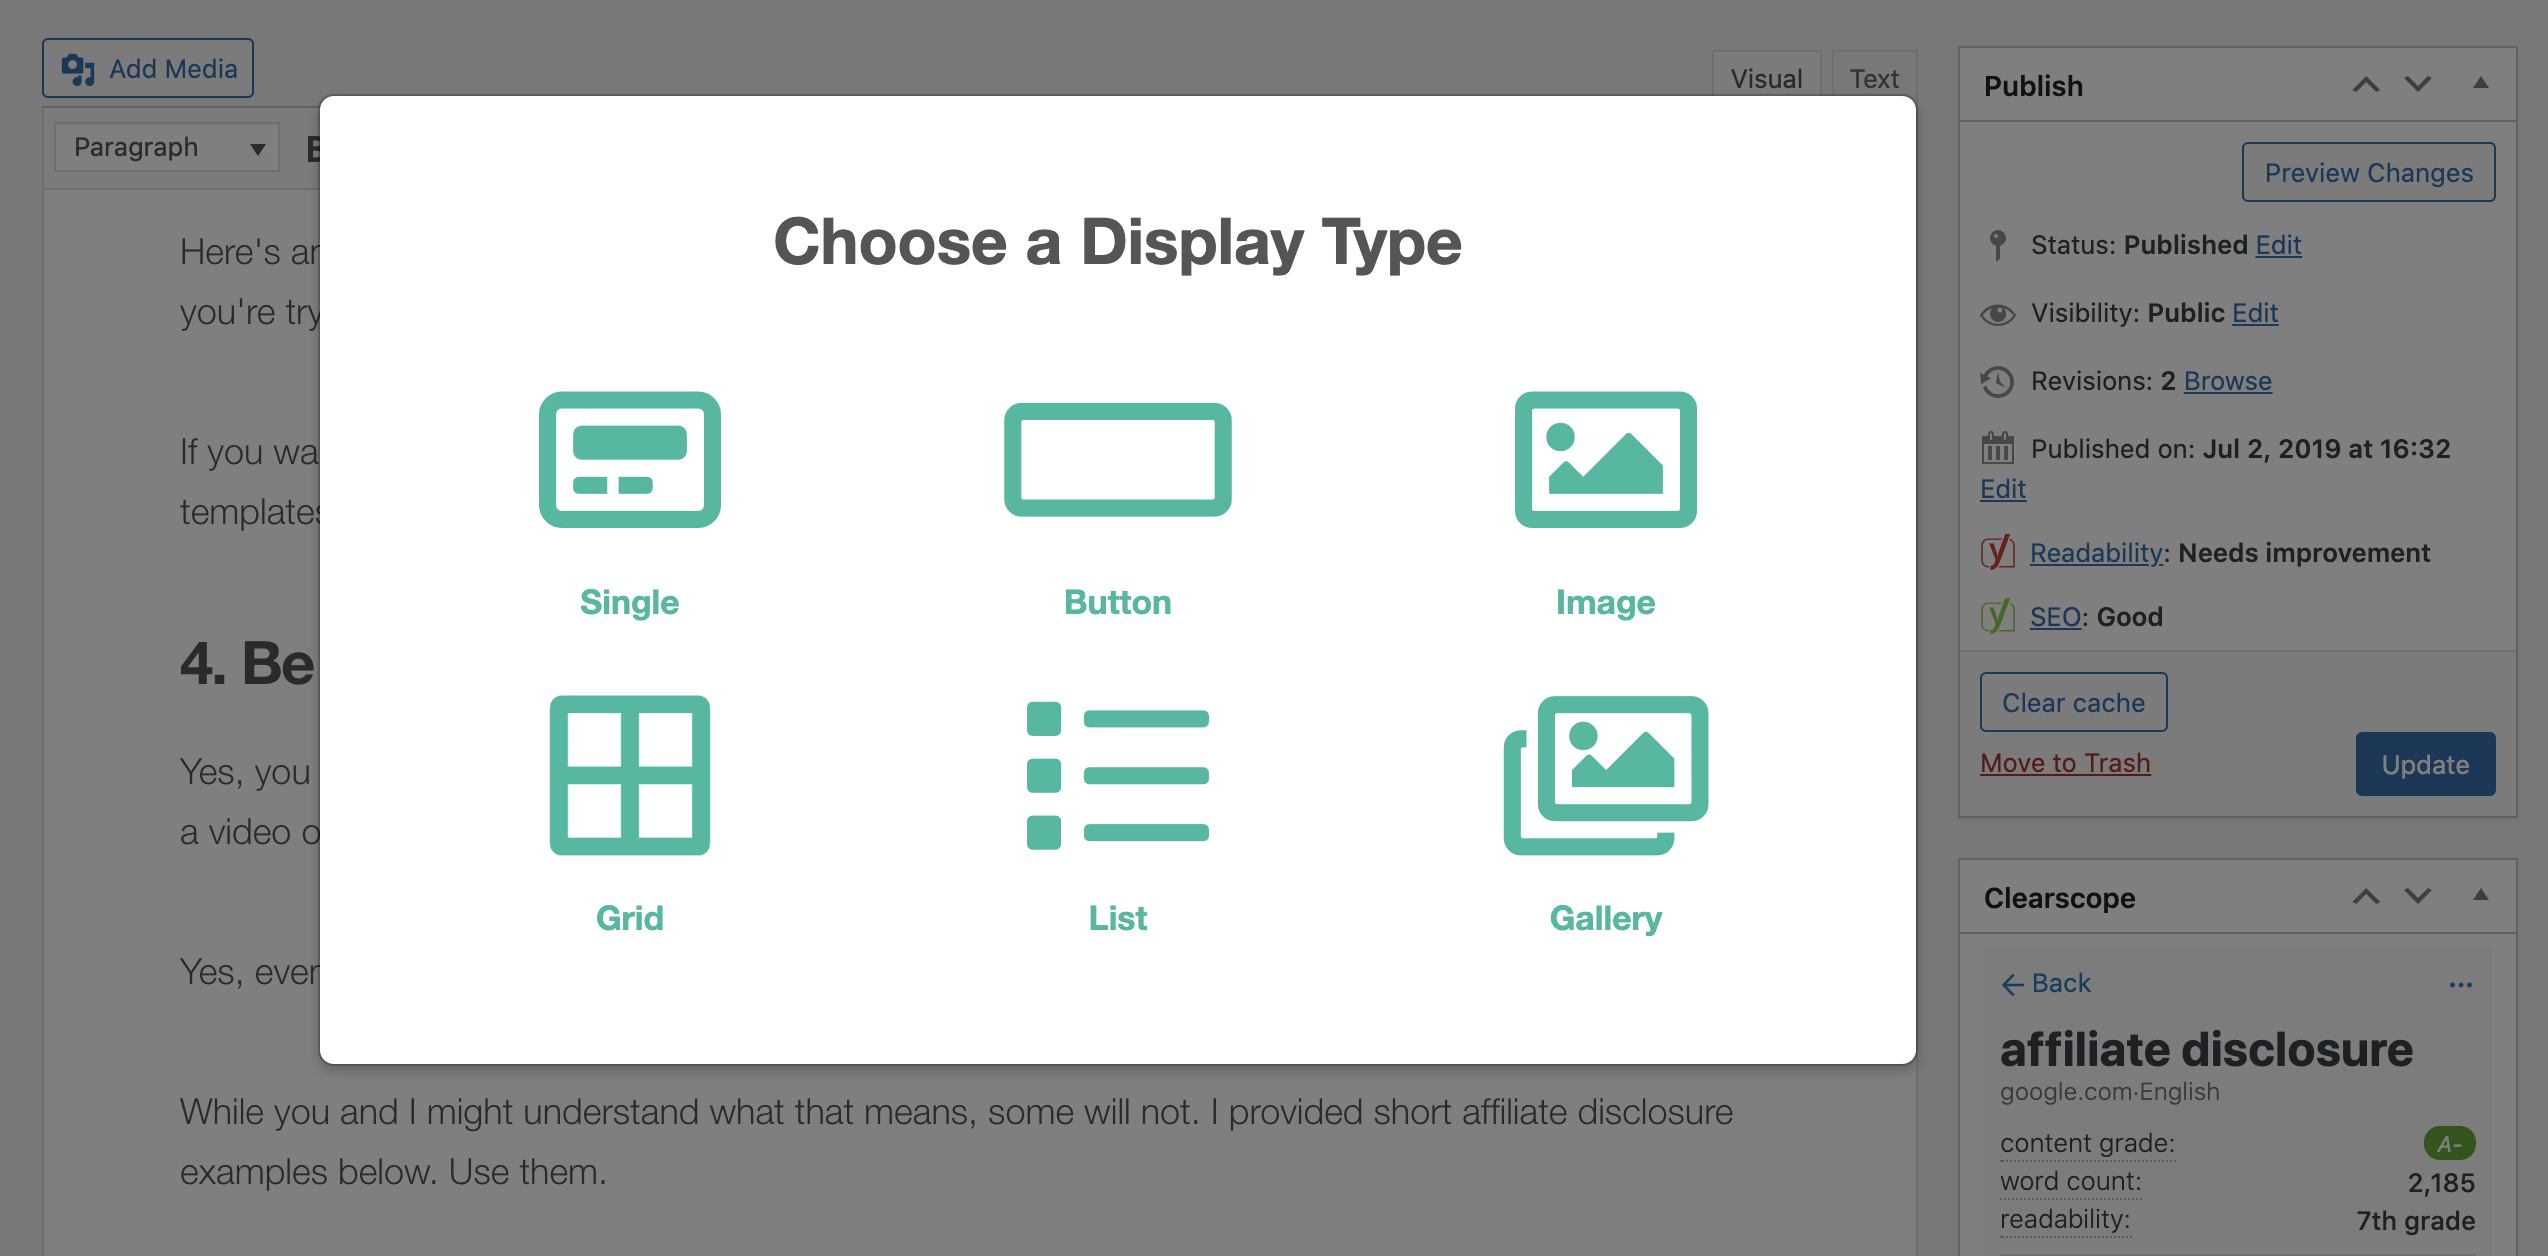Switch to the Text editor tab
Viewport: 2548px width, 1256px height.
(x=1873, y=78)
